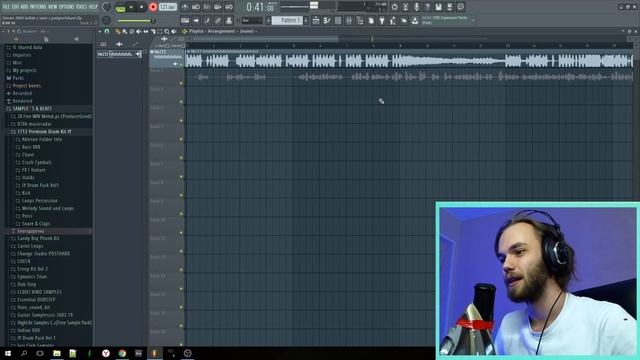Toggle the metronome icon
The width and height of the screenshot is (640, 360).
point(184,7)
